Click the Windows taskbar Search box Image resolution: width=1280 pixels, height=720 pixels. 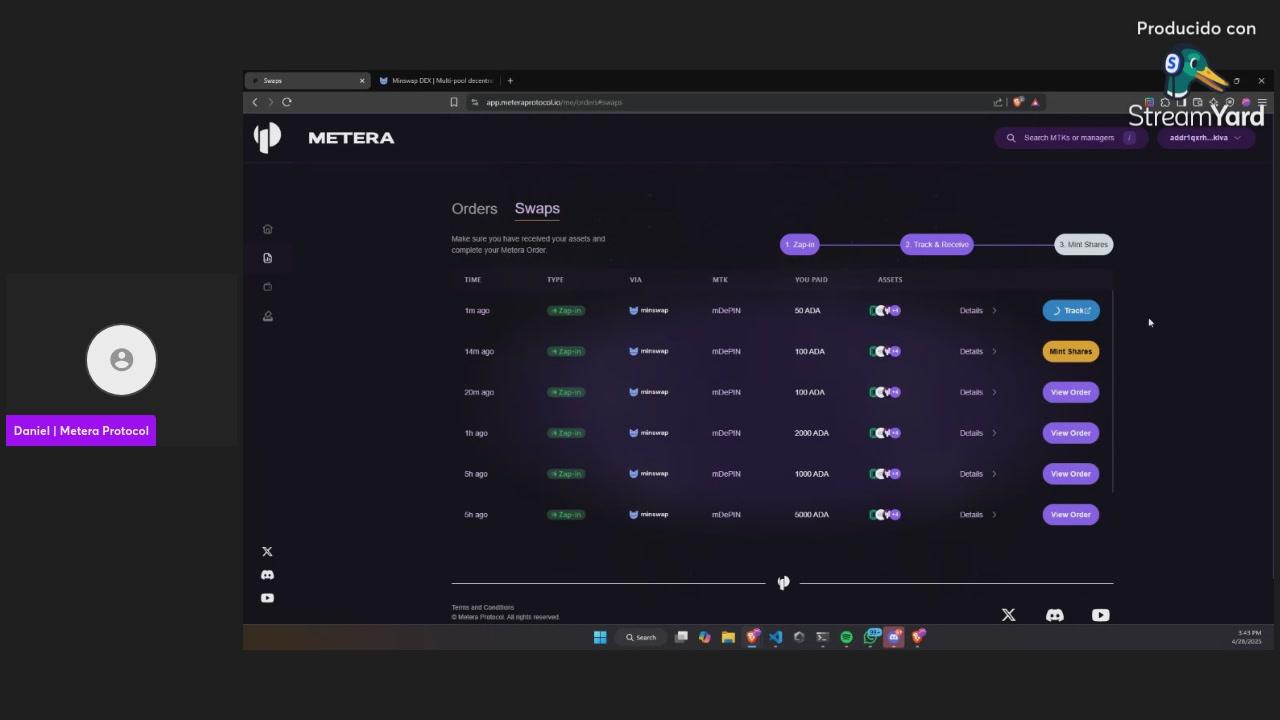641,637
